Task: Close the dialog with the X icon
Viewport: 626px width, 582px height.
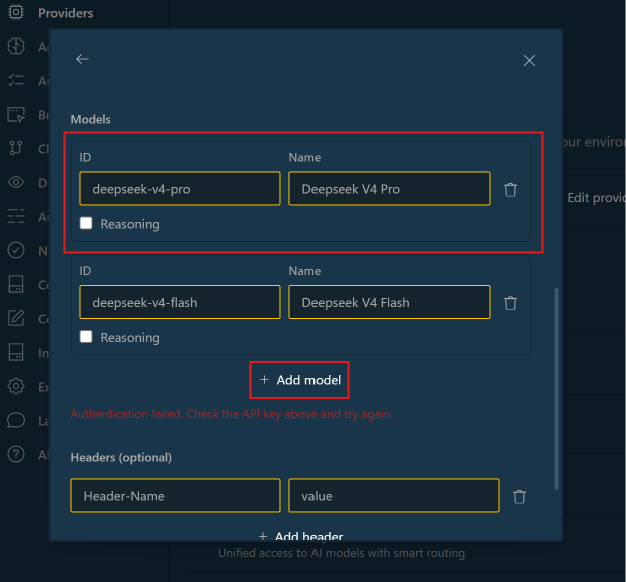Action: click(529, 61)
